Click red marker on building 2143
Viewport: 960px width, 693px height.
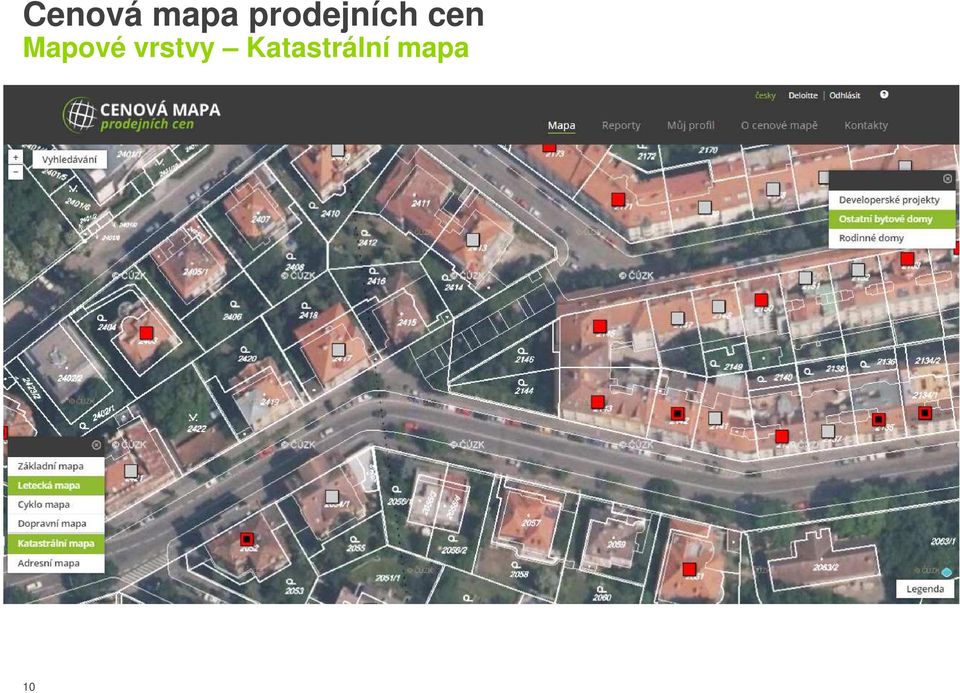point(598,402)
